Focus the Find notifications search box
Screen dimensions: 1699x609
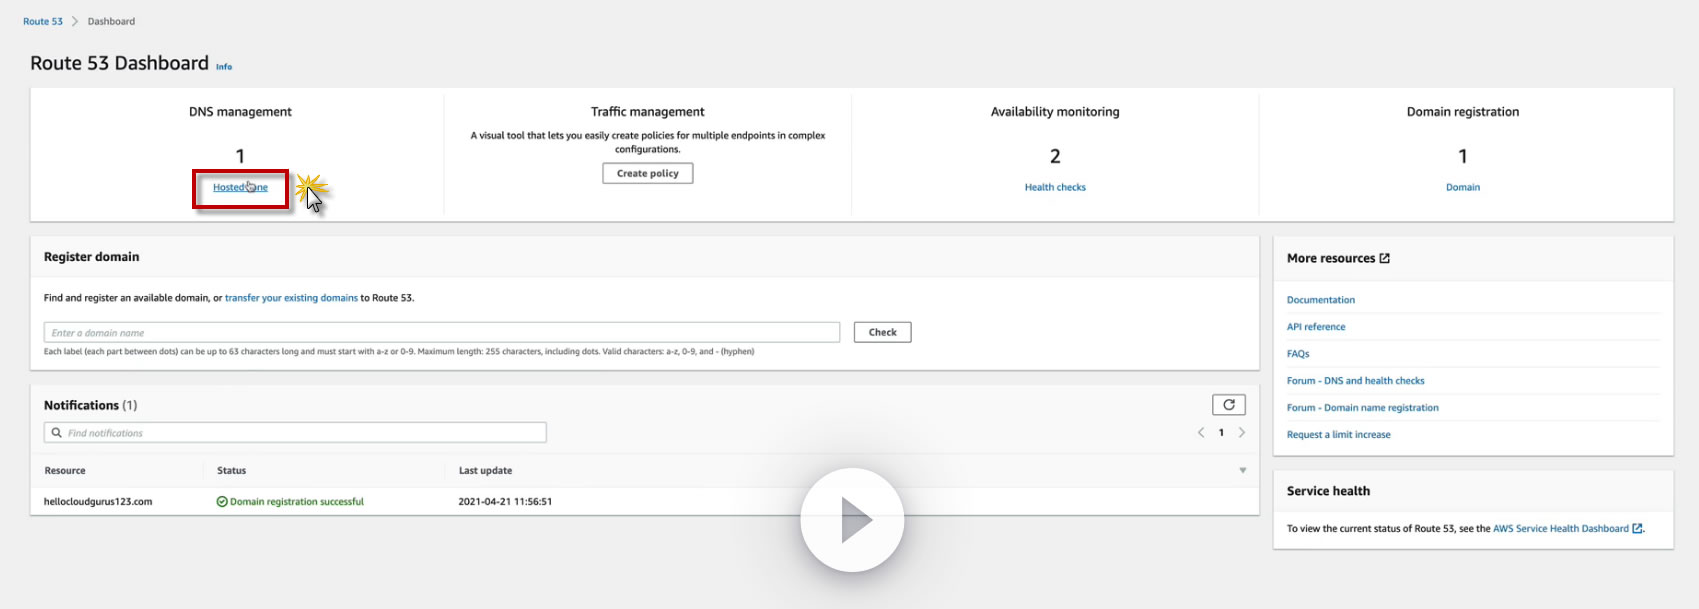[300, 433]
